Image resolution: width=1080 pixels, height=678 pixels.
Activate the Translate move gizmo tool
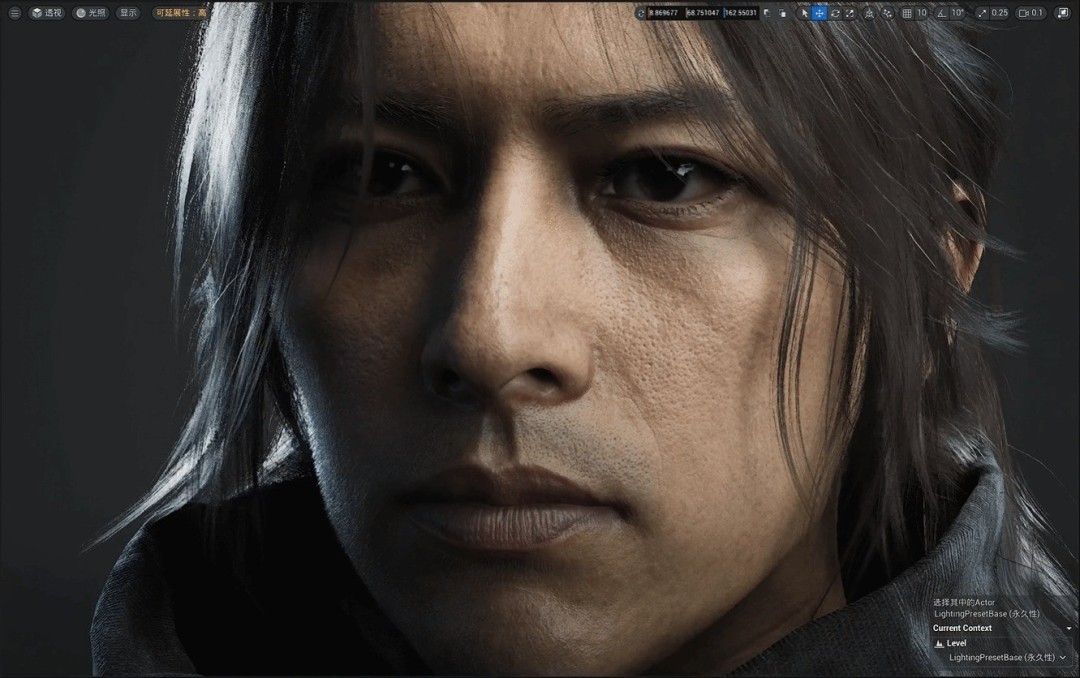819,13
